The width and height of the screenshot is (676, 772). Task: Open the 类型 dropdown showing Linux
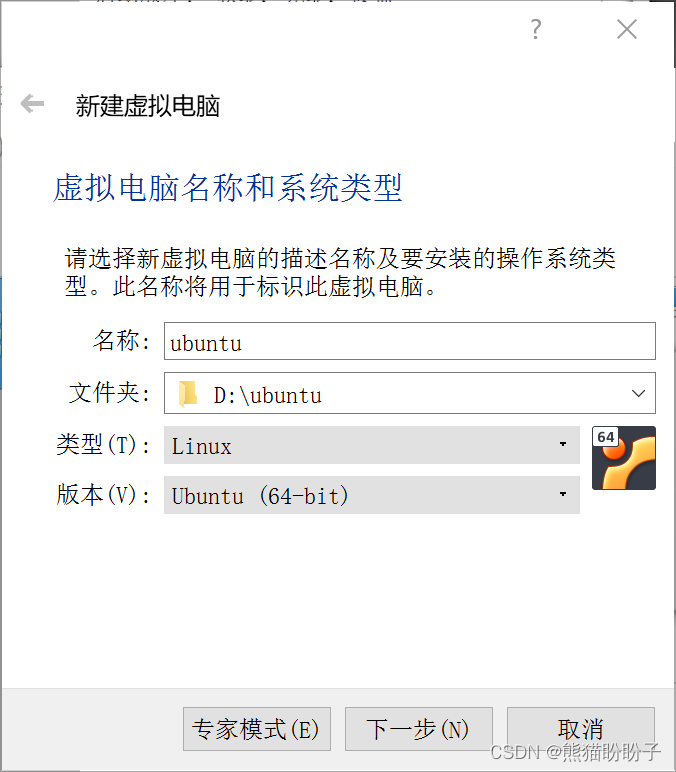pos(372,445)
